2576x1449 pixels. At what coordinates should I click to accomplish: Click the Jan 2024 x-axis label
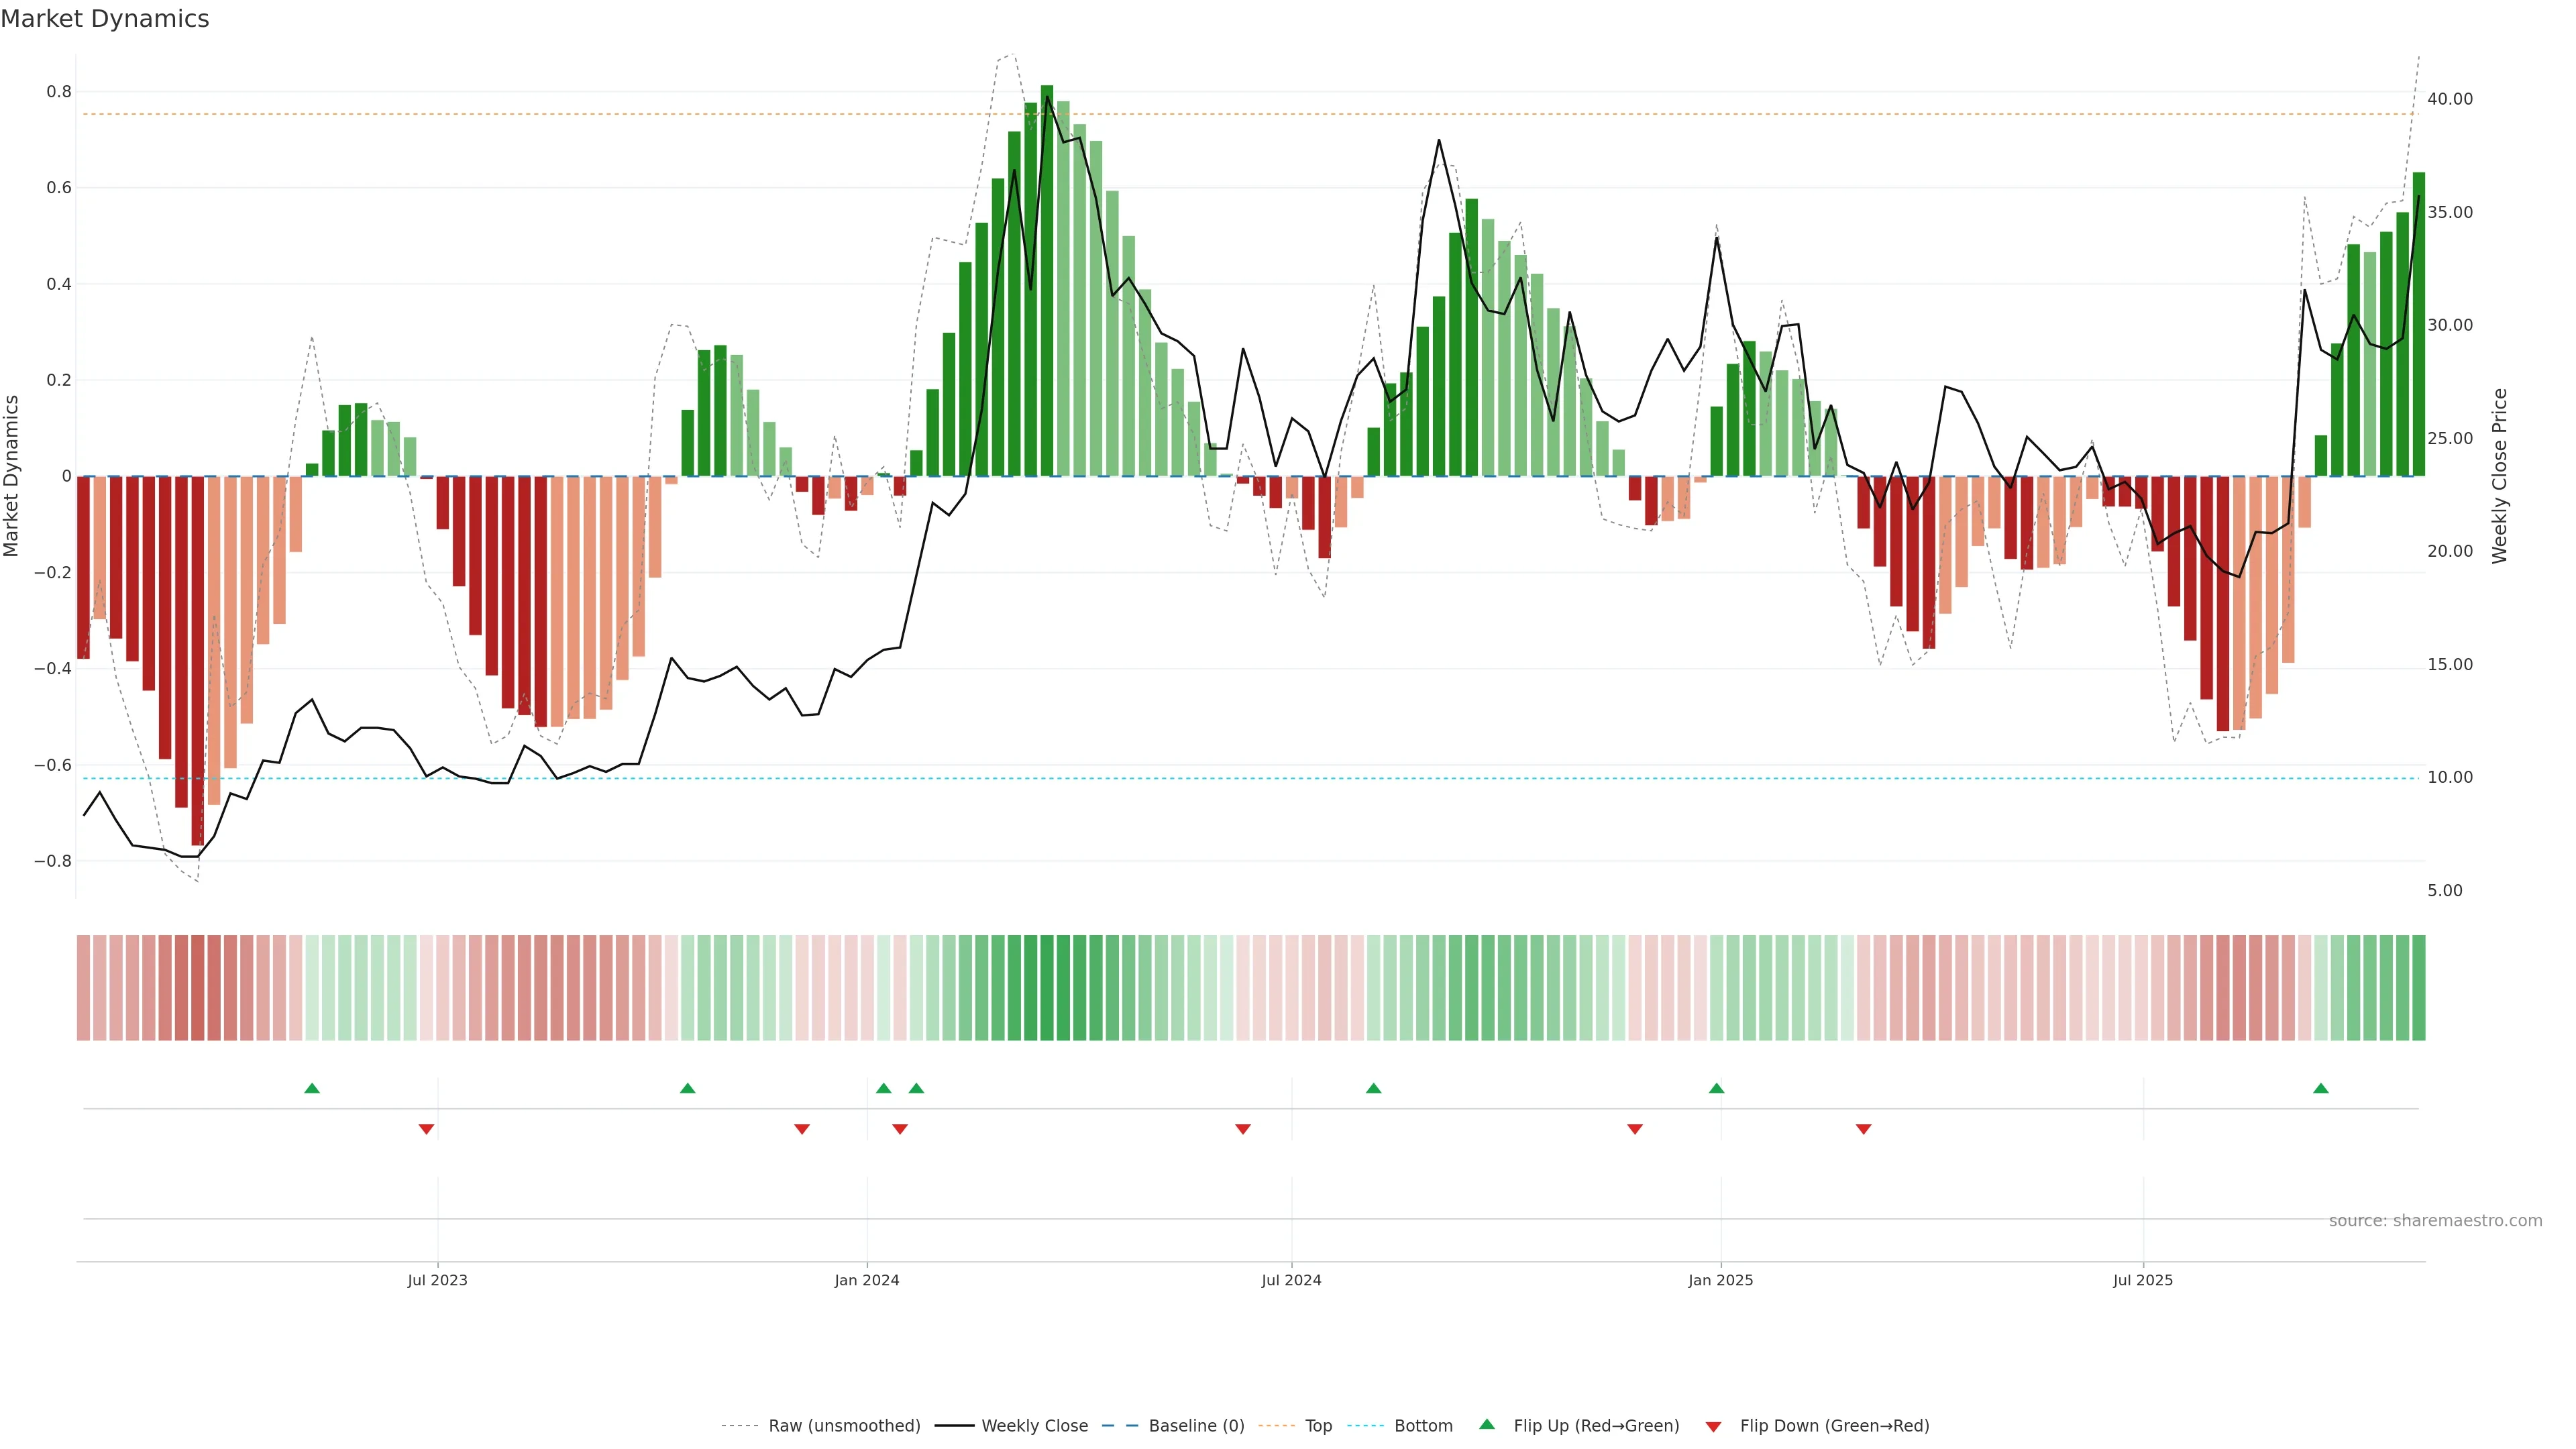[x=867, y=1280]
